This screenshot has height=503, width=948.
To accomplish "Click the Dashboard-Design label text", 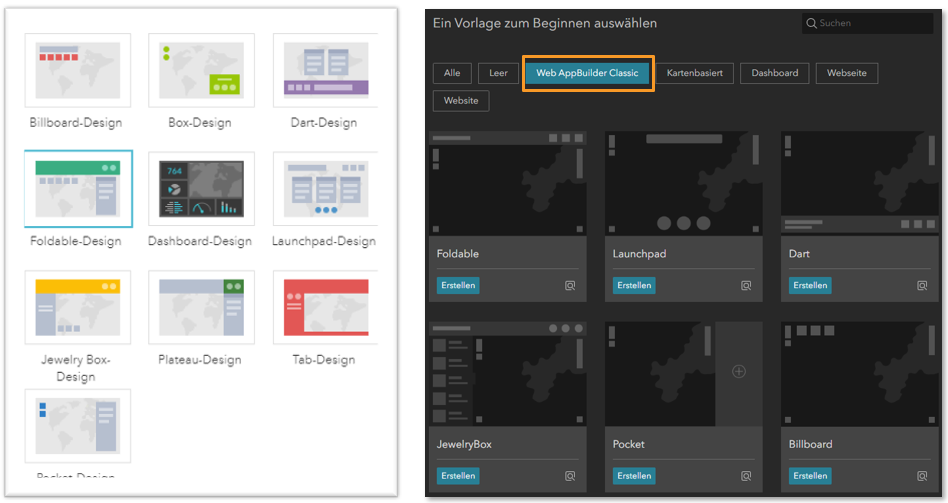I will 200,241.
